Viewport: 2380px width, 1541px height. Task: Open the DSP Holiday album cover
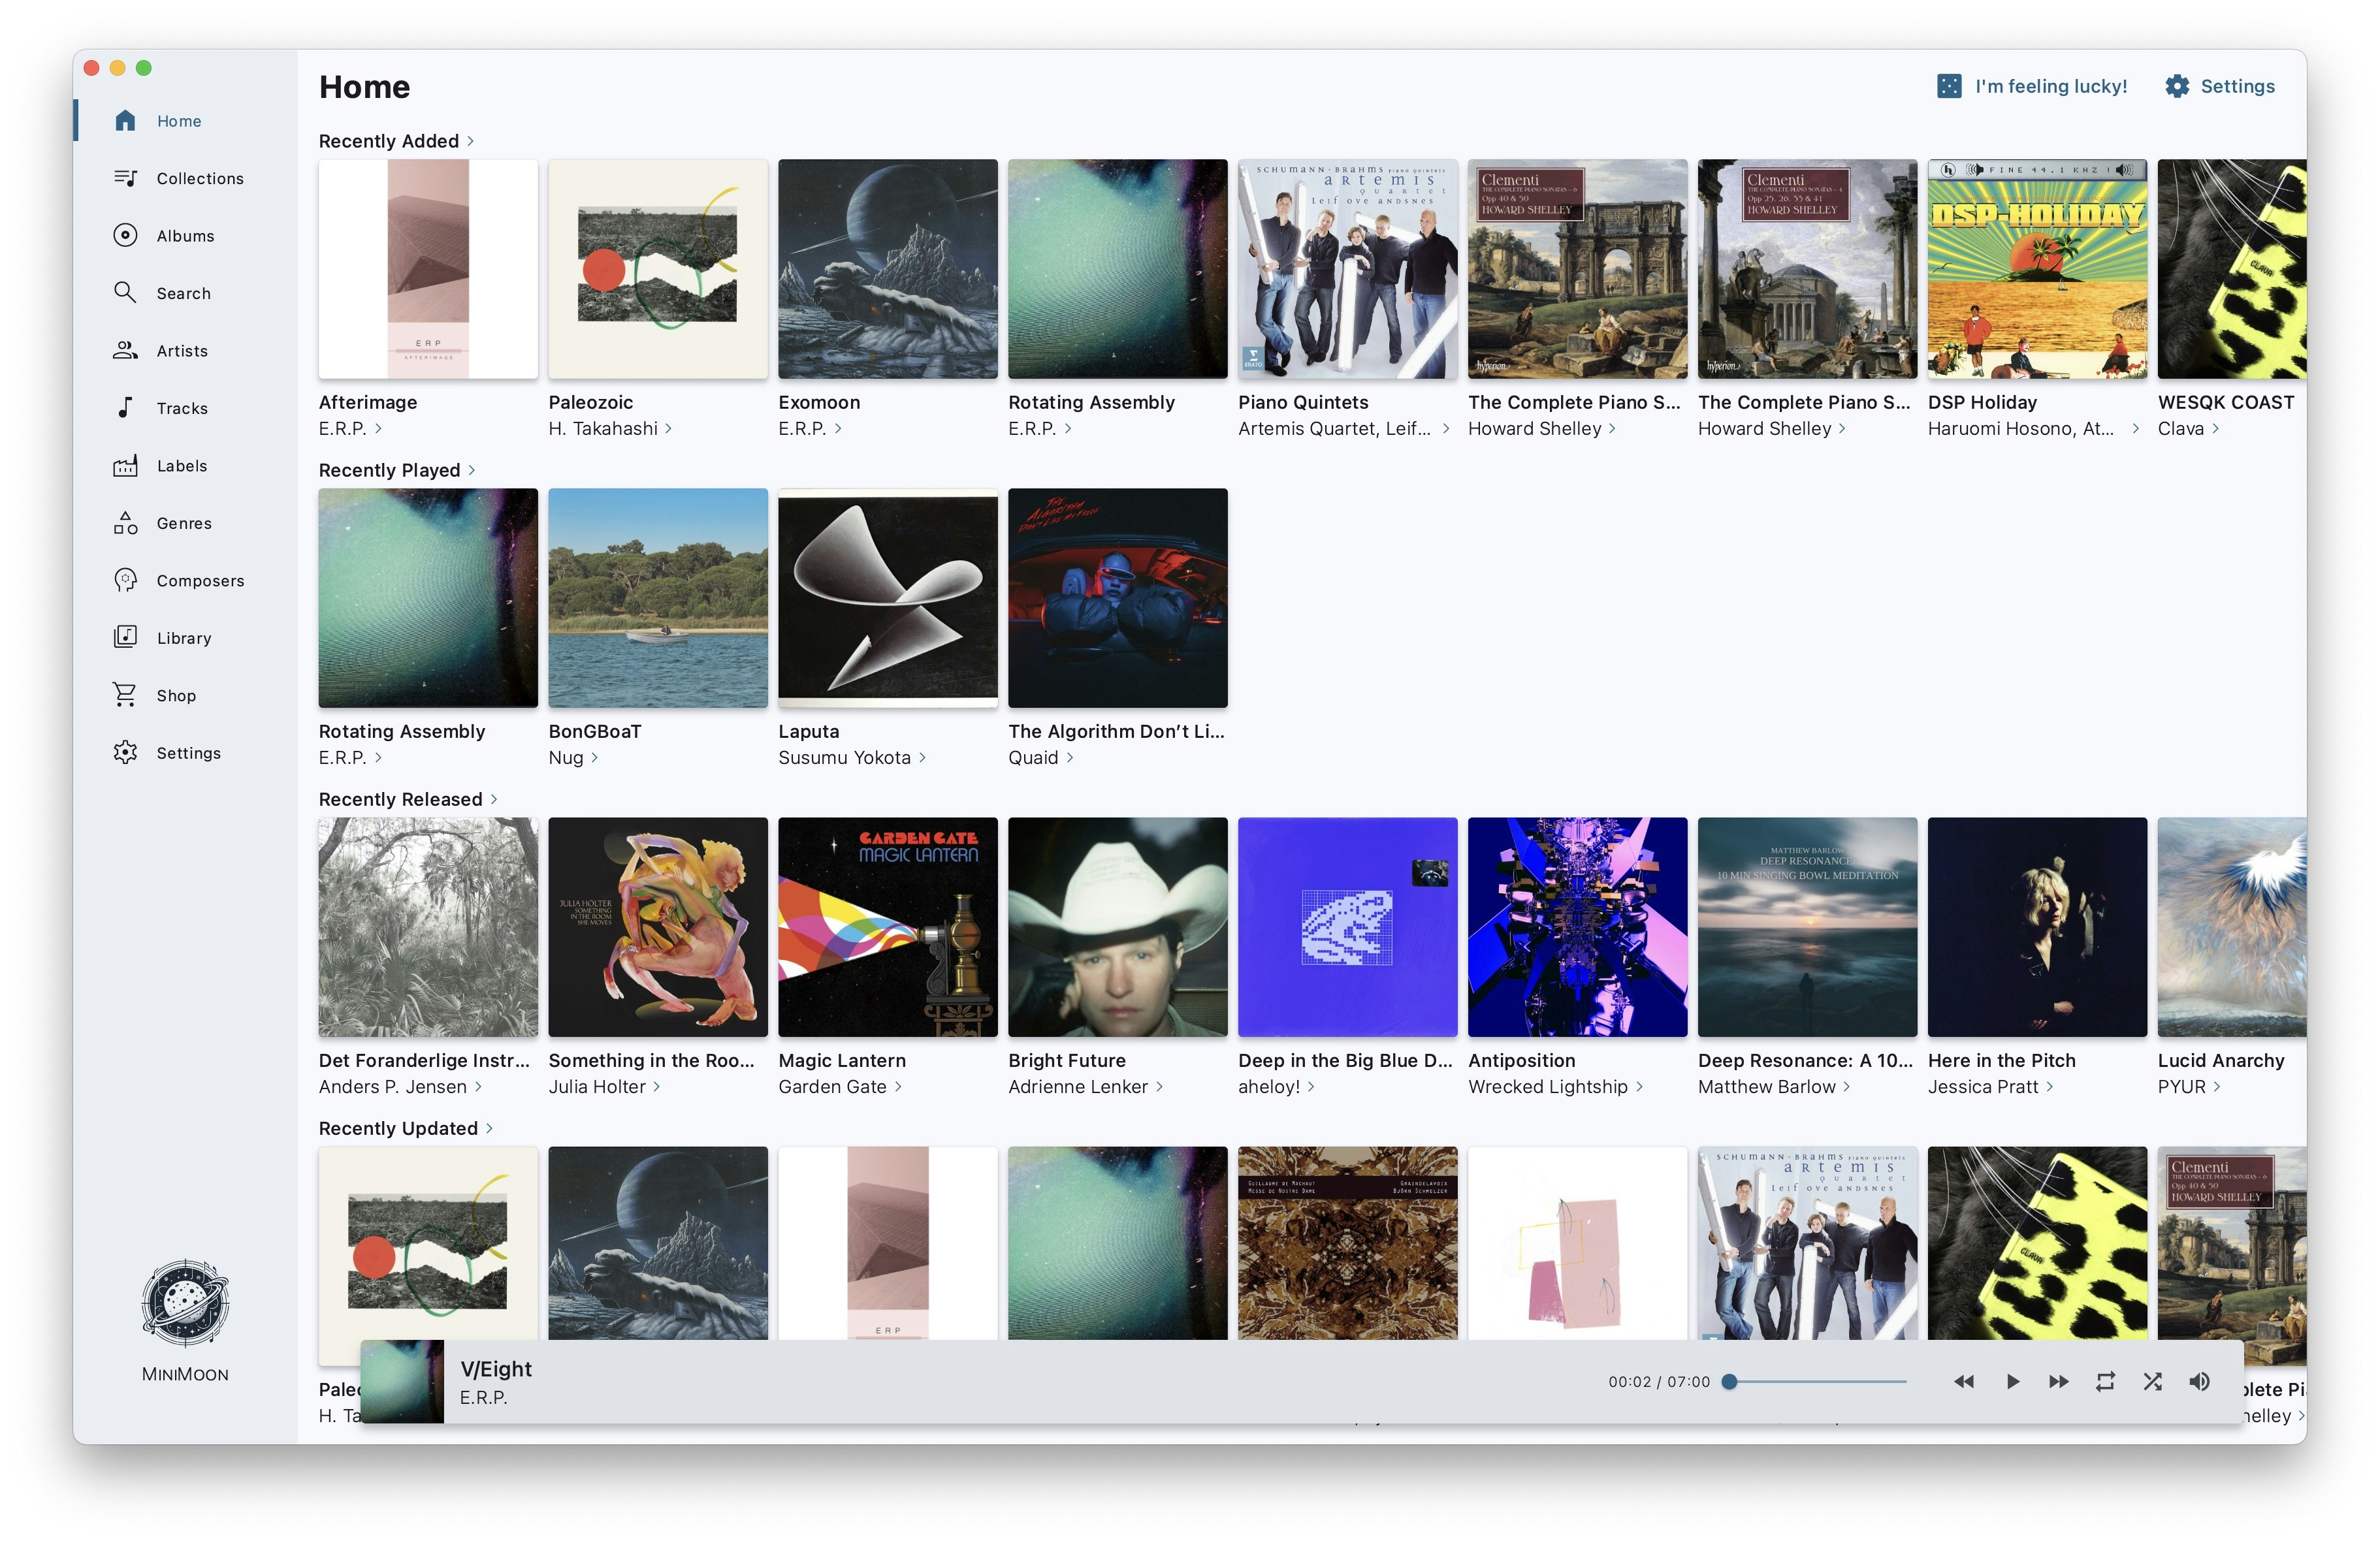(x=2037, y=269)
